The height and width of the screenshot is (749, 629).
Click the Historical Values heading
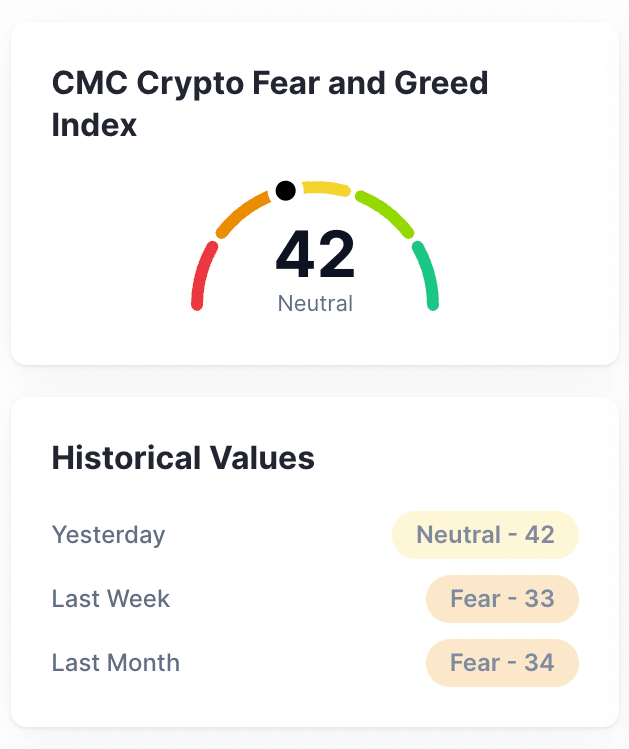tap(183, 458)
